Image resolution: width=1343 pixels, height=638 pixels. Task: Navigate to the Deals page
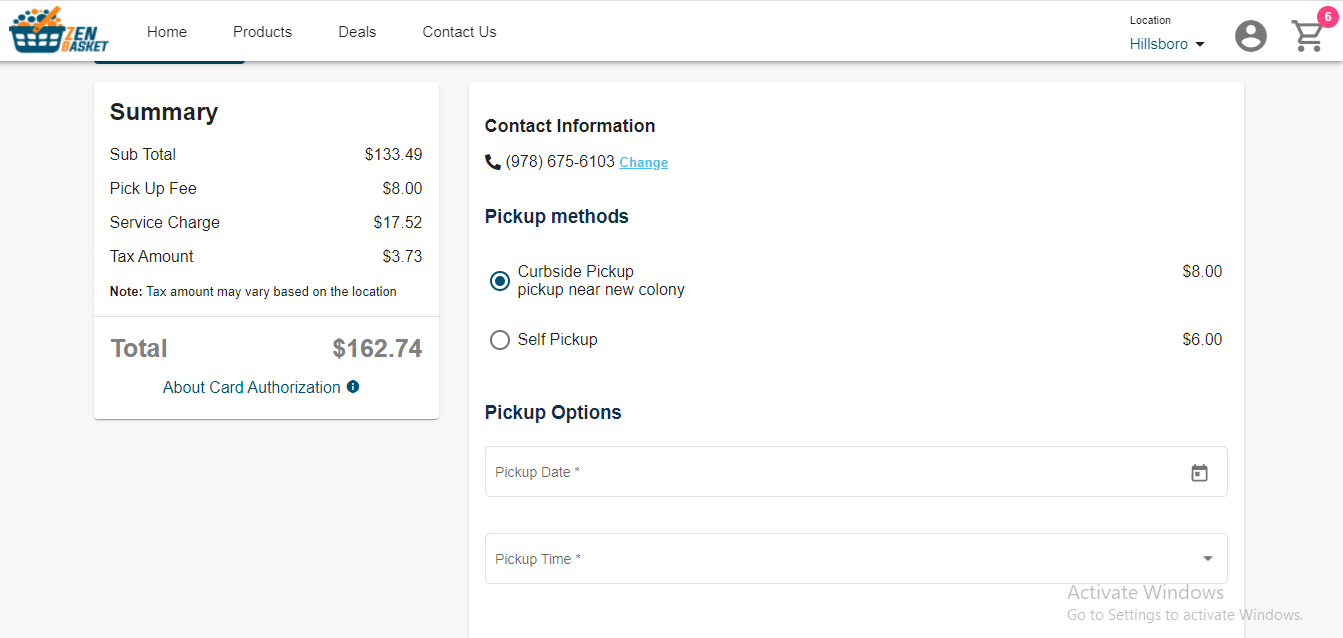(x=357, y=32)
